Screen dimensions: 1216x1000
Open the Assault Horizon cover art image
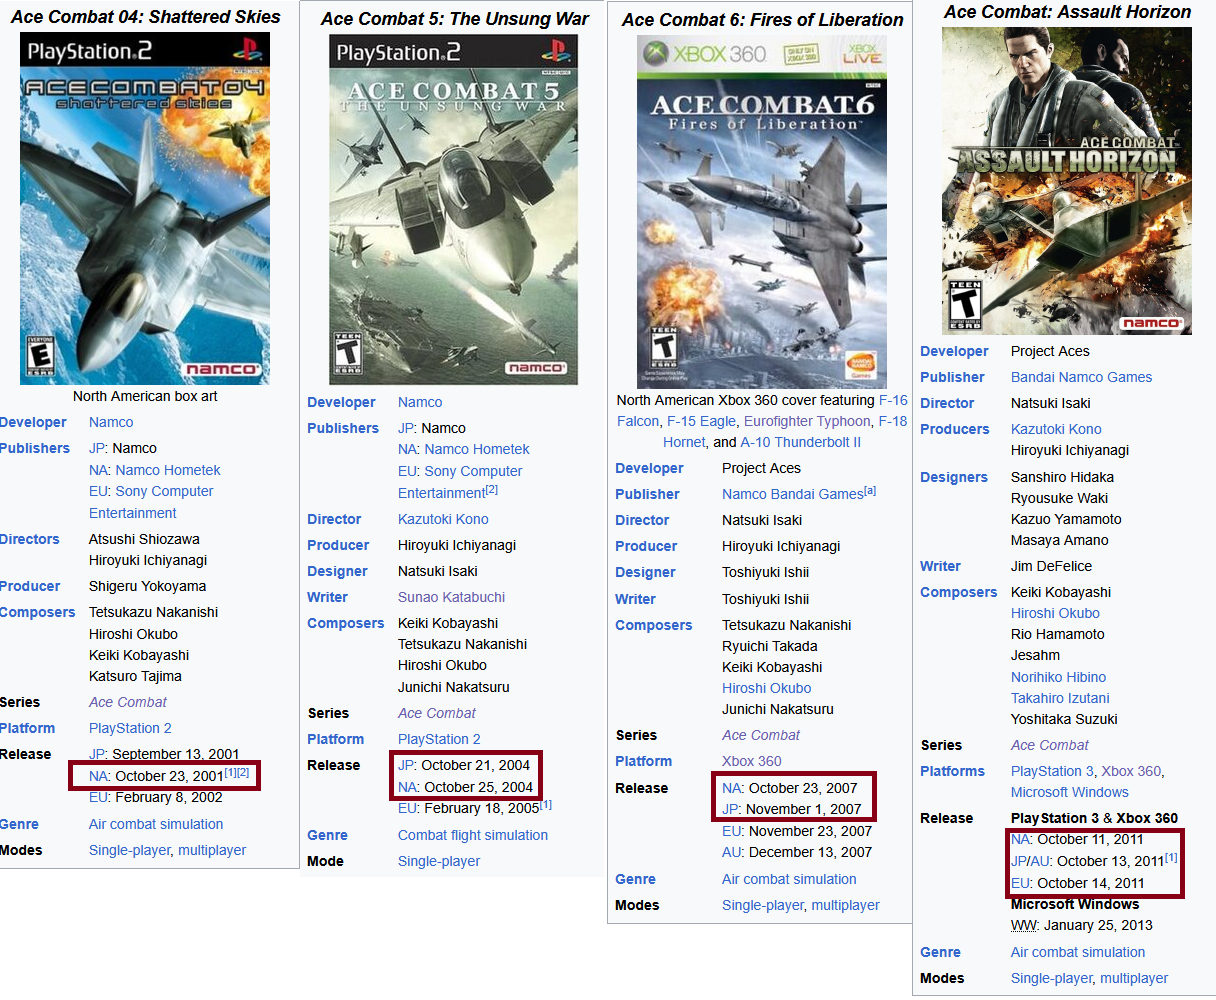[x=1067, y=181]
